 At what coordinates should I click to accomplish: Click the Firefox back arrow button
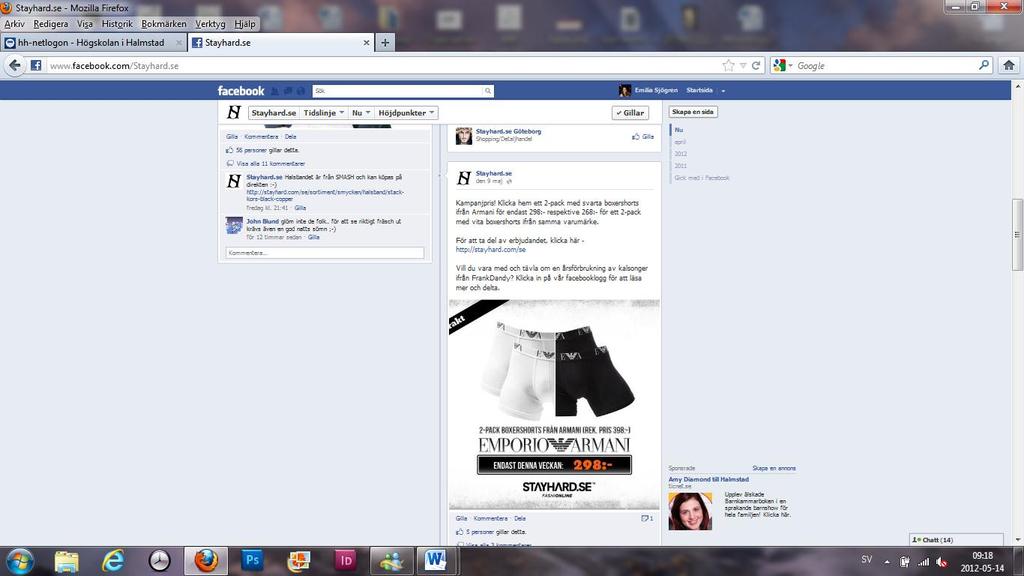(15, 65)
